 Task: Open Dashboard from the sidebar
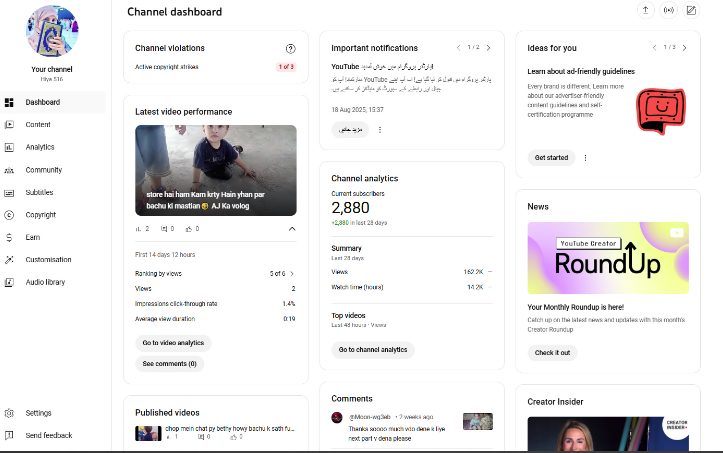click(53, 102)
